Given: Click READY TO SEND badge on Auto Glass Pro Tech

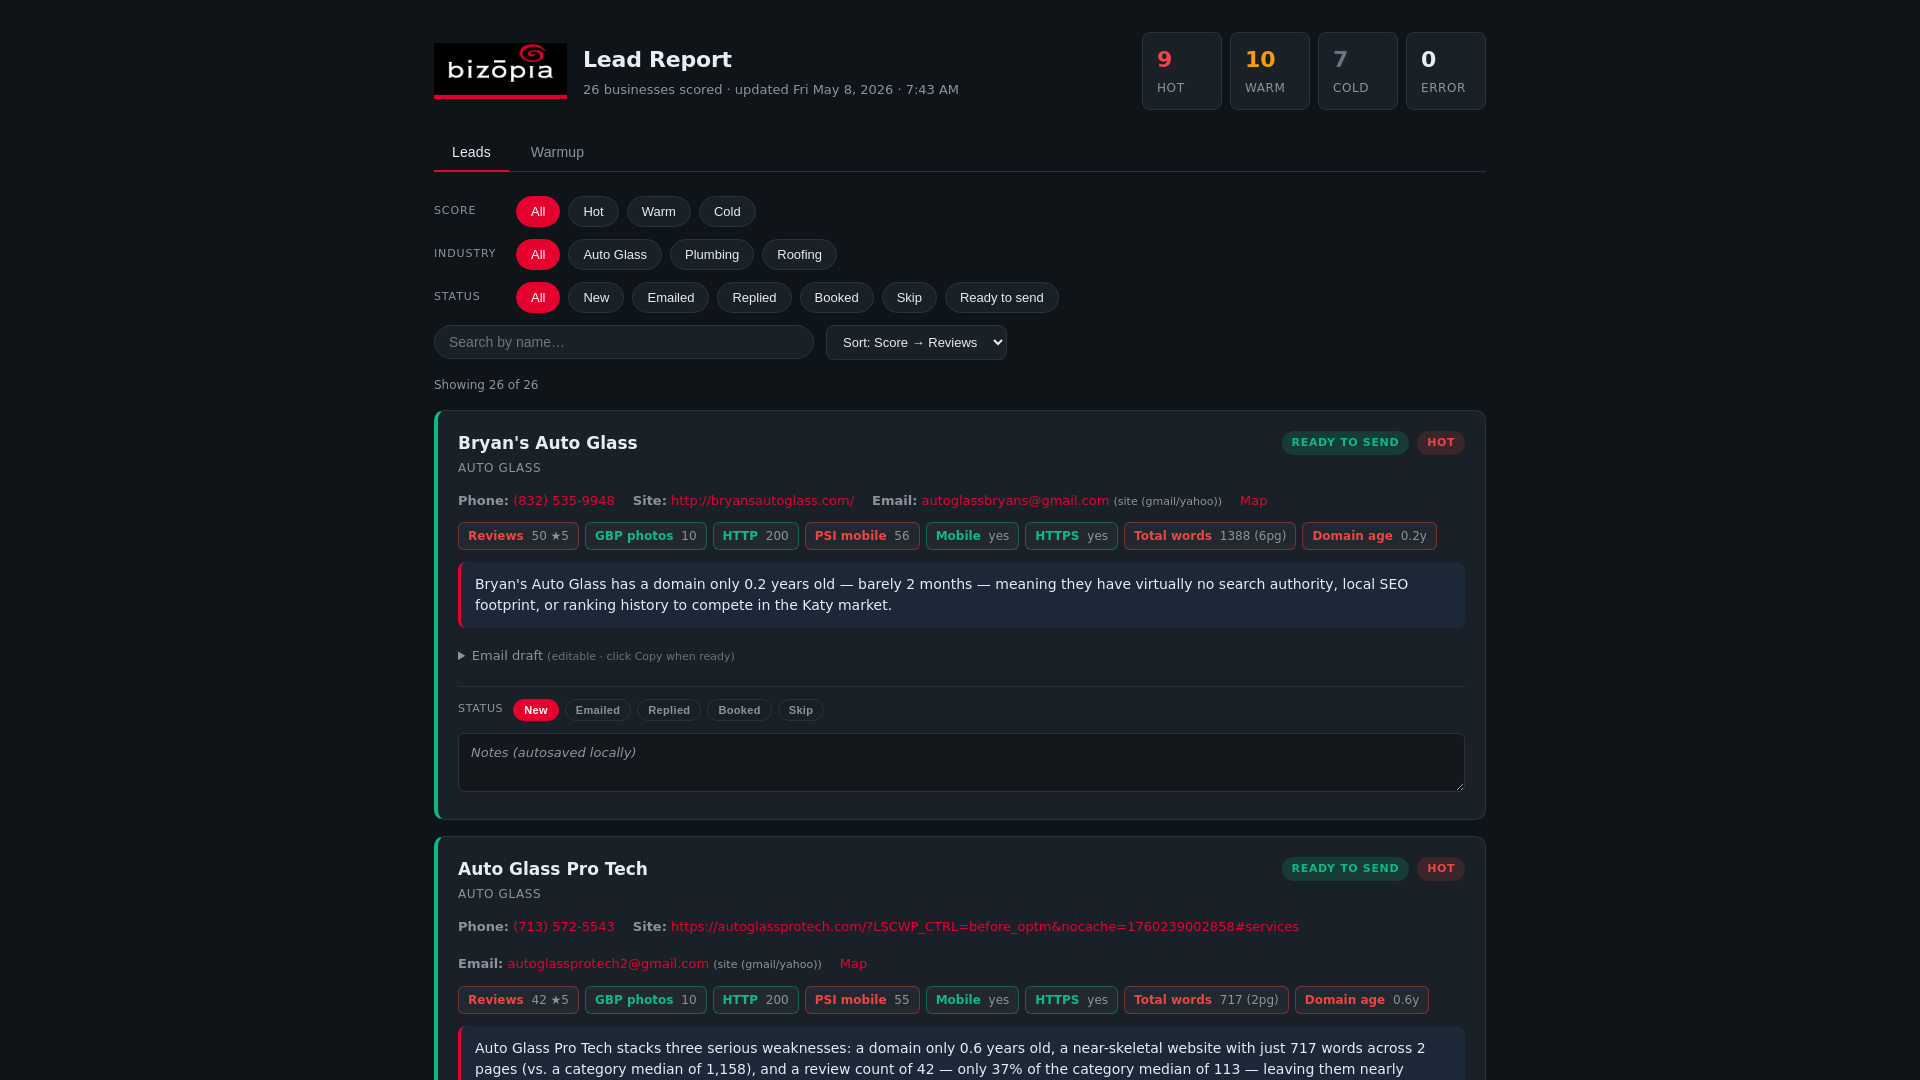Looking at the screenshot, I should click(x=1345, y=868).
